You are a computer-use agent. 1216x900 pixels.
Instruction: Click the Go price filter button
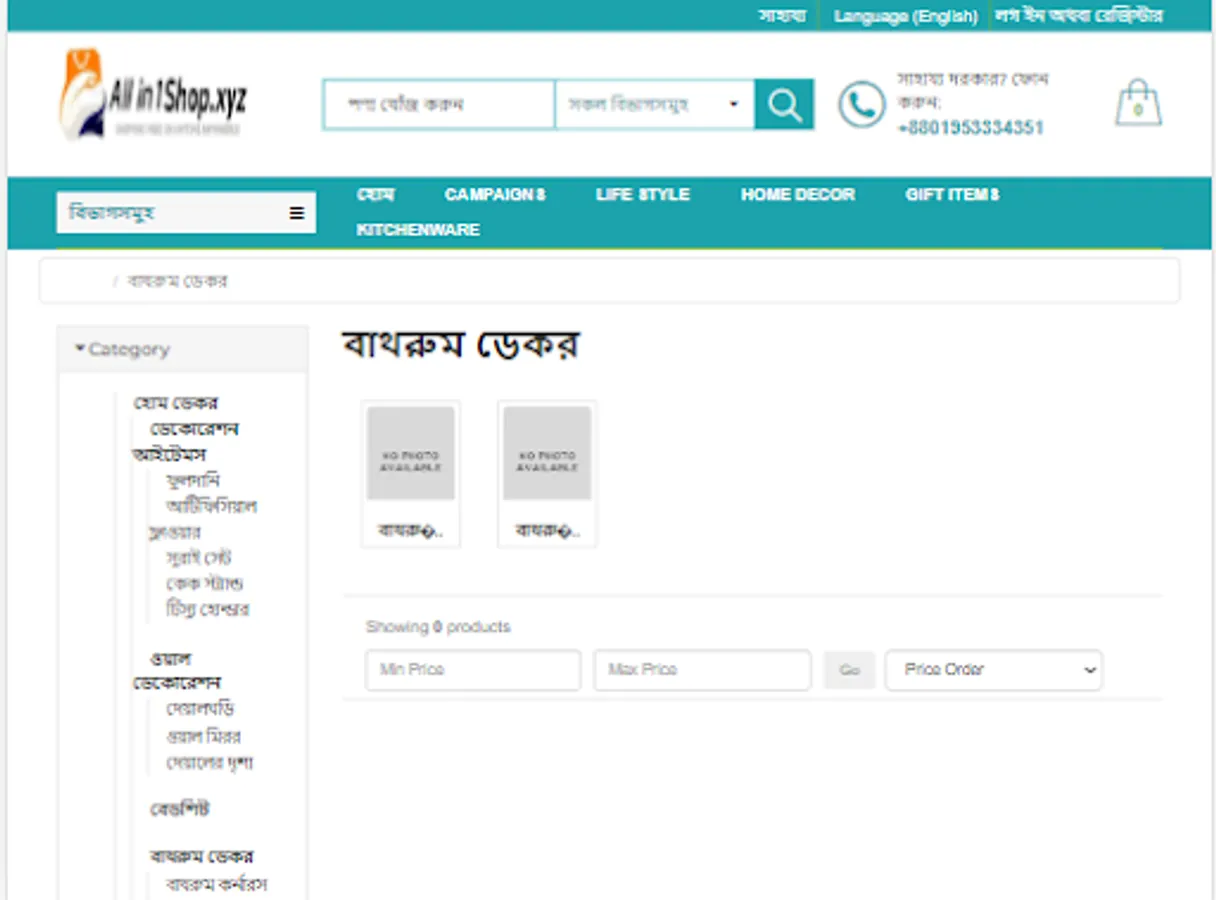click(x=849, y=670)
